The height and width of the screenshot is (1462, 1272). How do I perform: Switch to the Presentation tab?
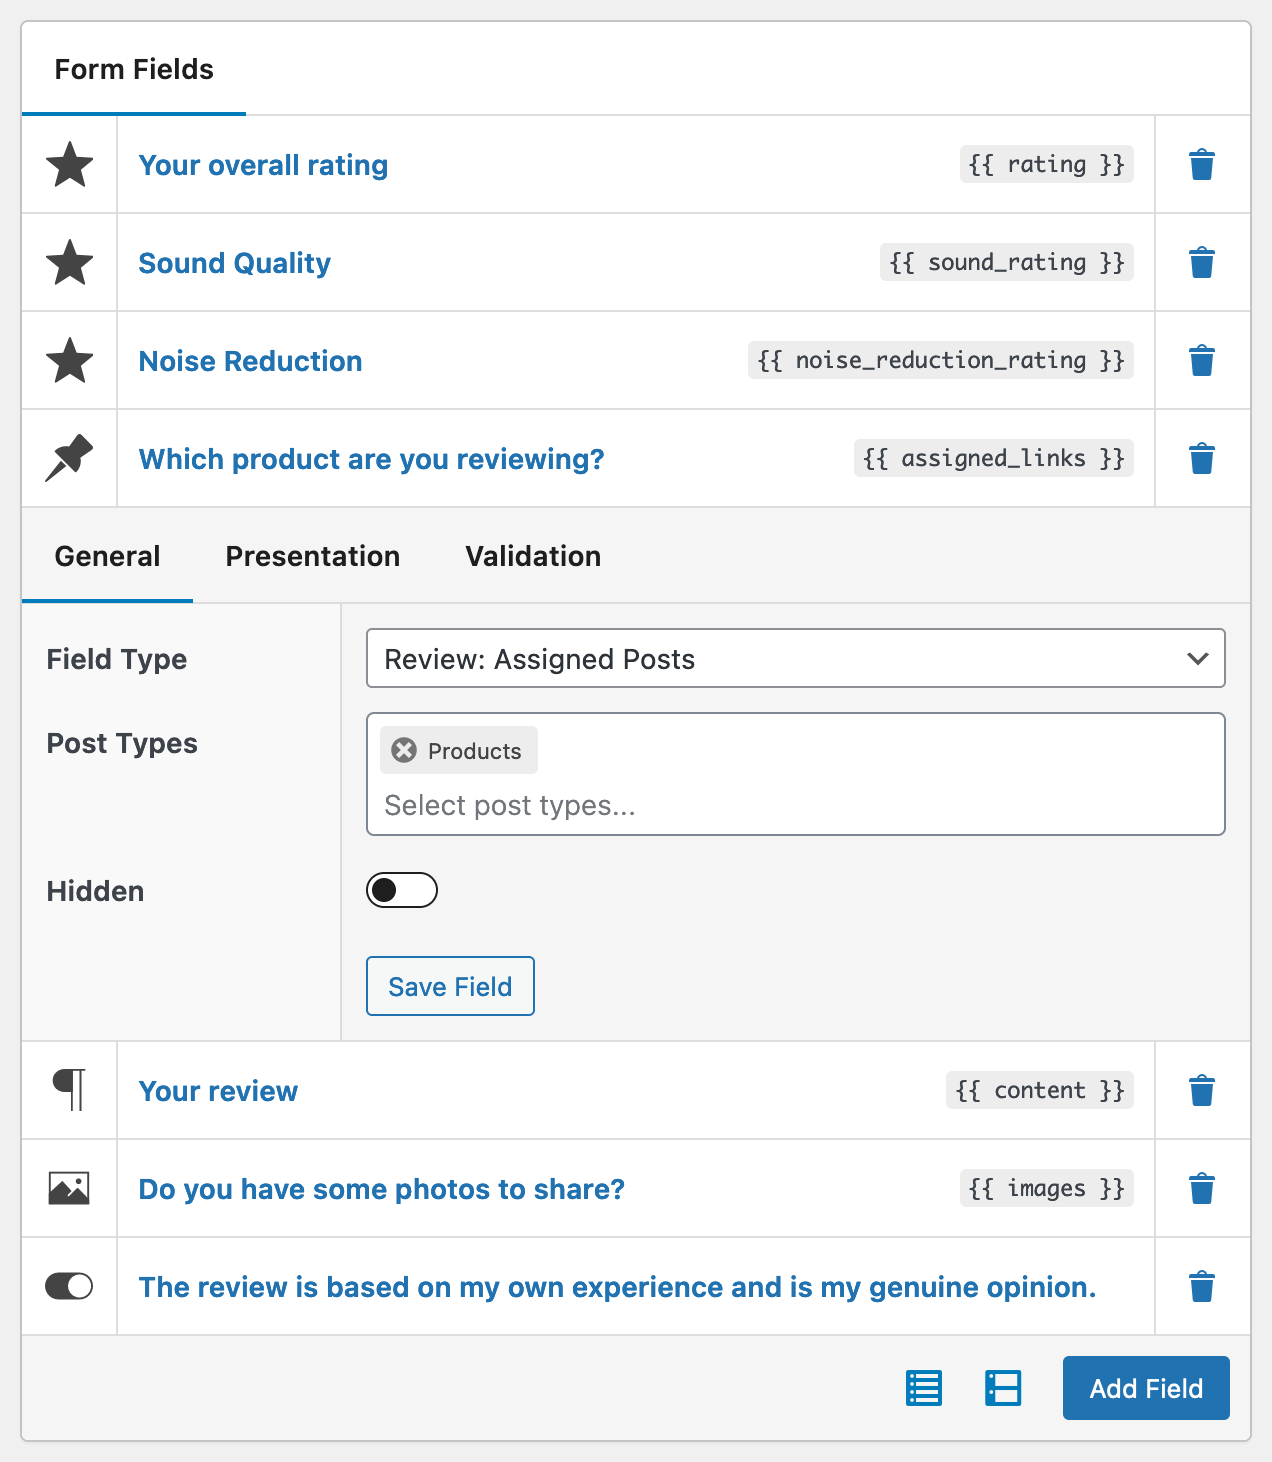tap(312, 556)
